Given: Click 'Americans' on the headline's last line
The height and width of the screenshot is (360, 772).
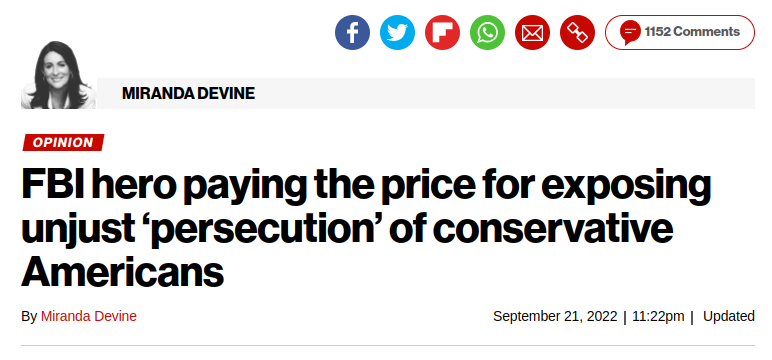Looking at the screenshot, I should (123, 271).
